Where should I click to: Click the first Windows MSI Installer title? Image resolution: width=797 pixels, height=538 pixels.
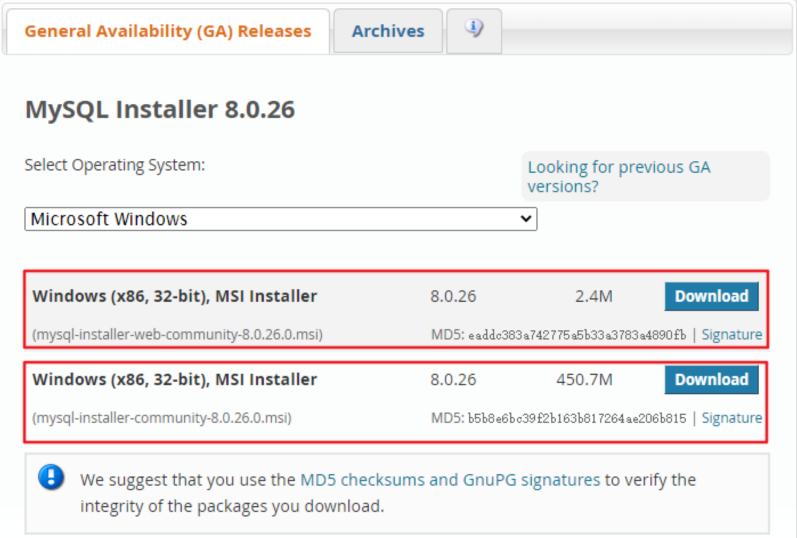pos(175,296)
